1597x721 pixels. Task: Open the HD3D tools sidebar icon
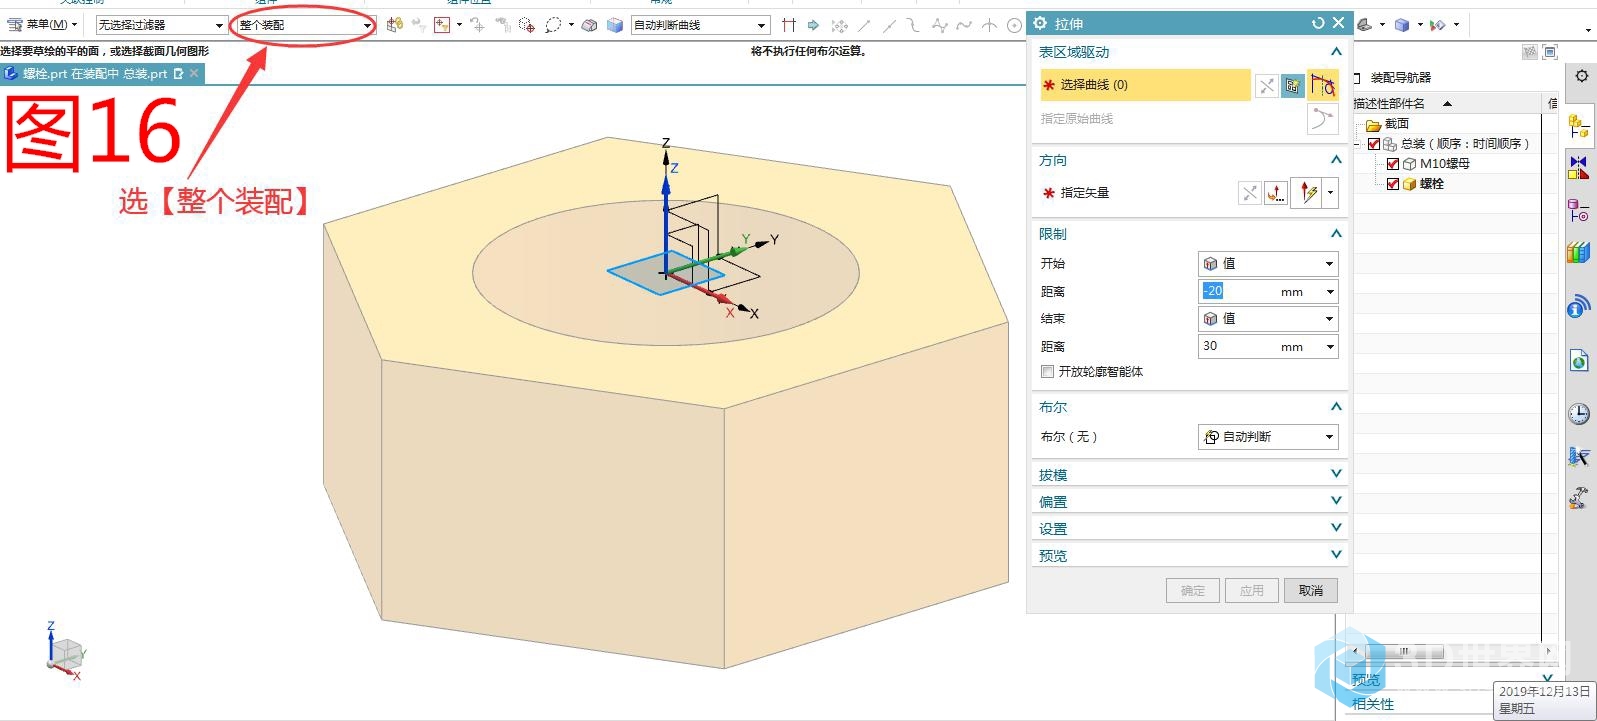coord(1579,306)
